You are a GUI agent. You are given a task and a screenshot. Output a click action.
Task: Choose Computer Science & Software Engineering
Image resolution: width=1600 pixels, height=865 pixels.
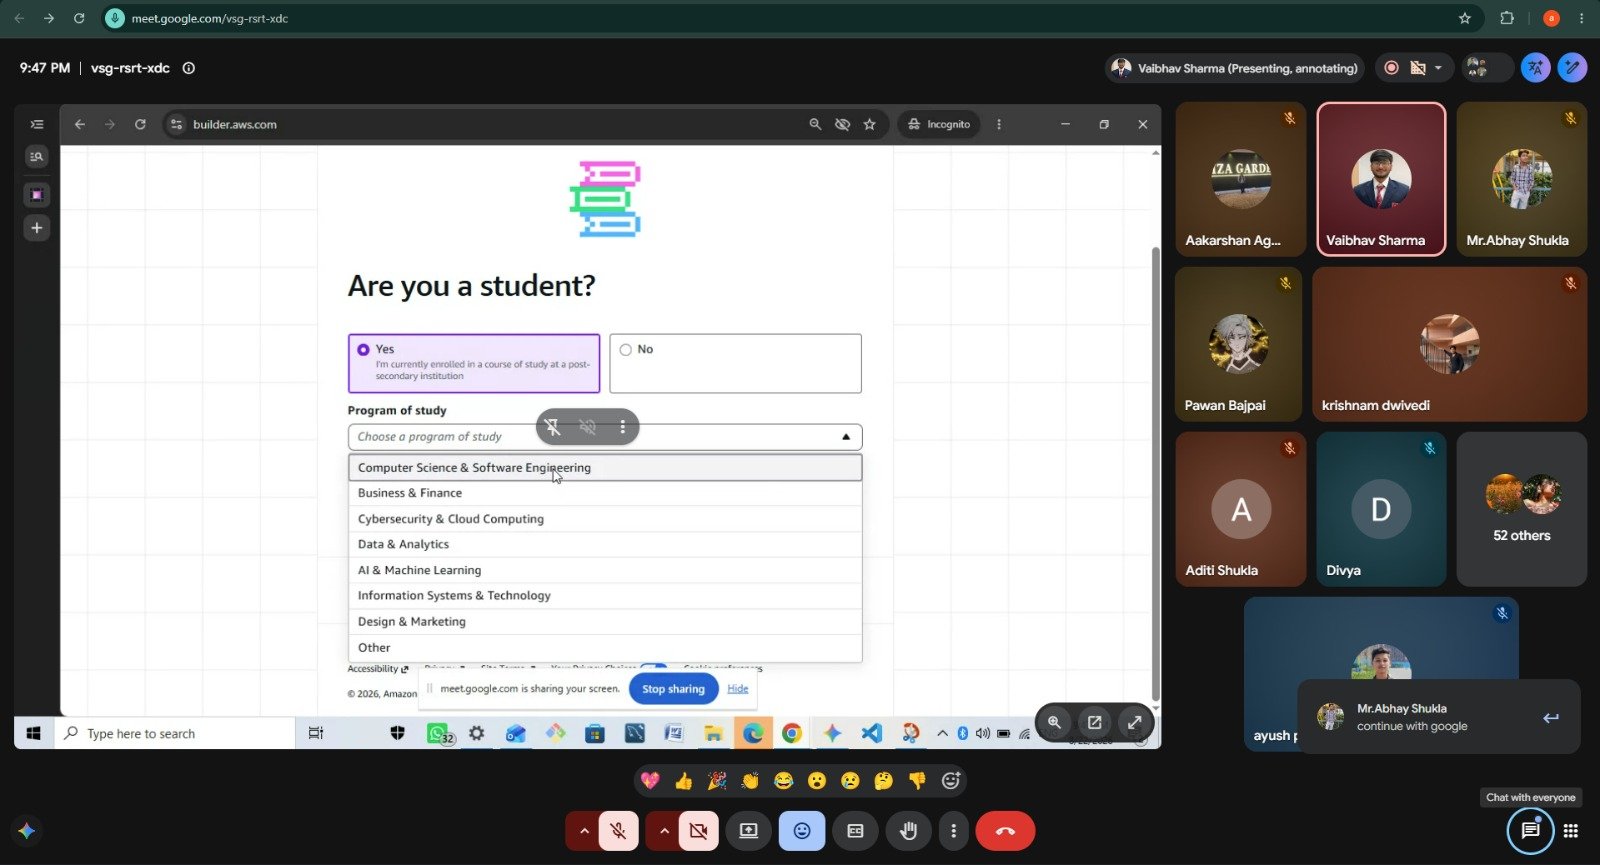coord(605,468)
